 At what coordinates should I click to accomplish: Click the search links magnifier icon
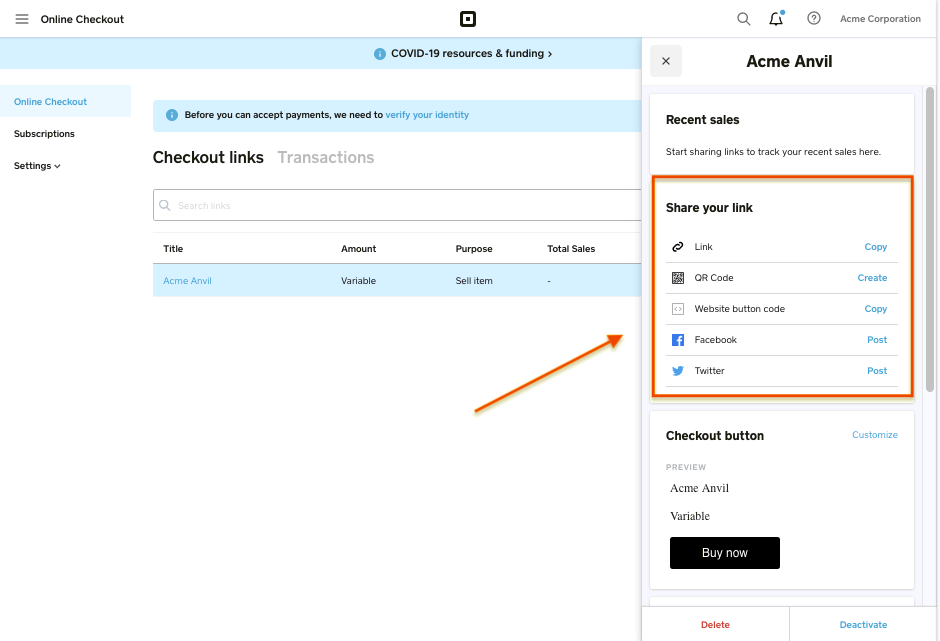click(165, 205)
